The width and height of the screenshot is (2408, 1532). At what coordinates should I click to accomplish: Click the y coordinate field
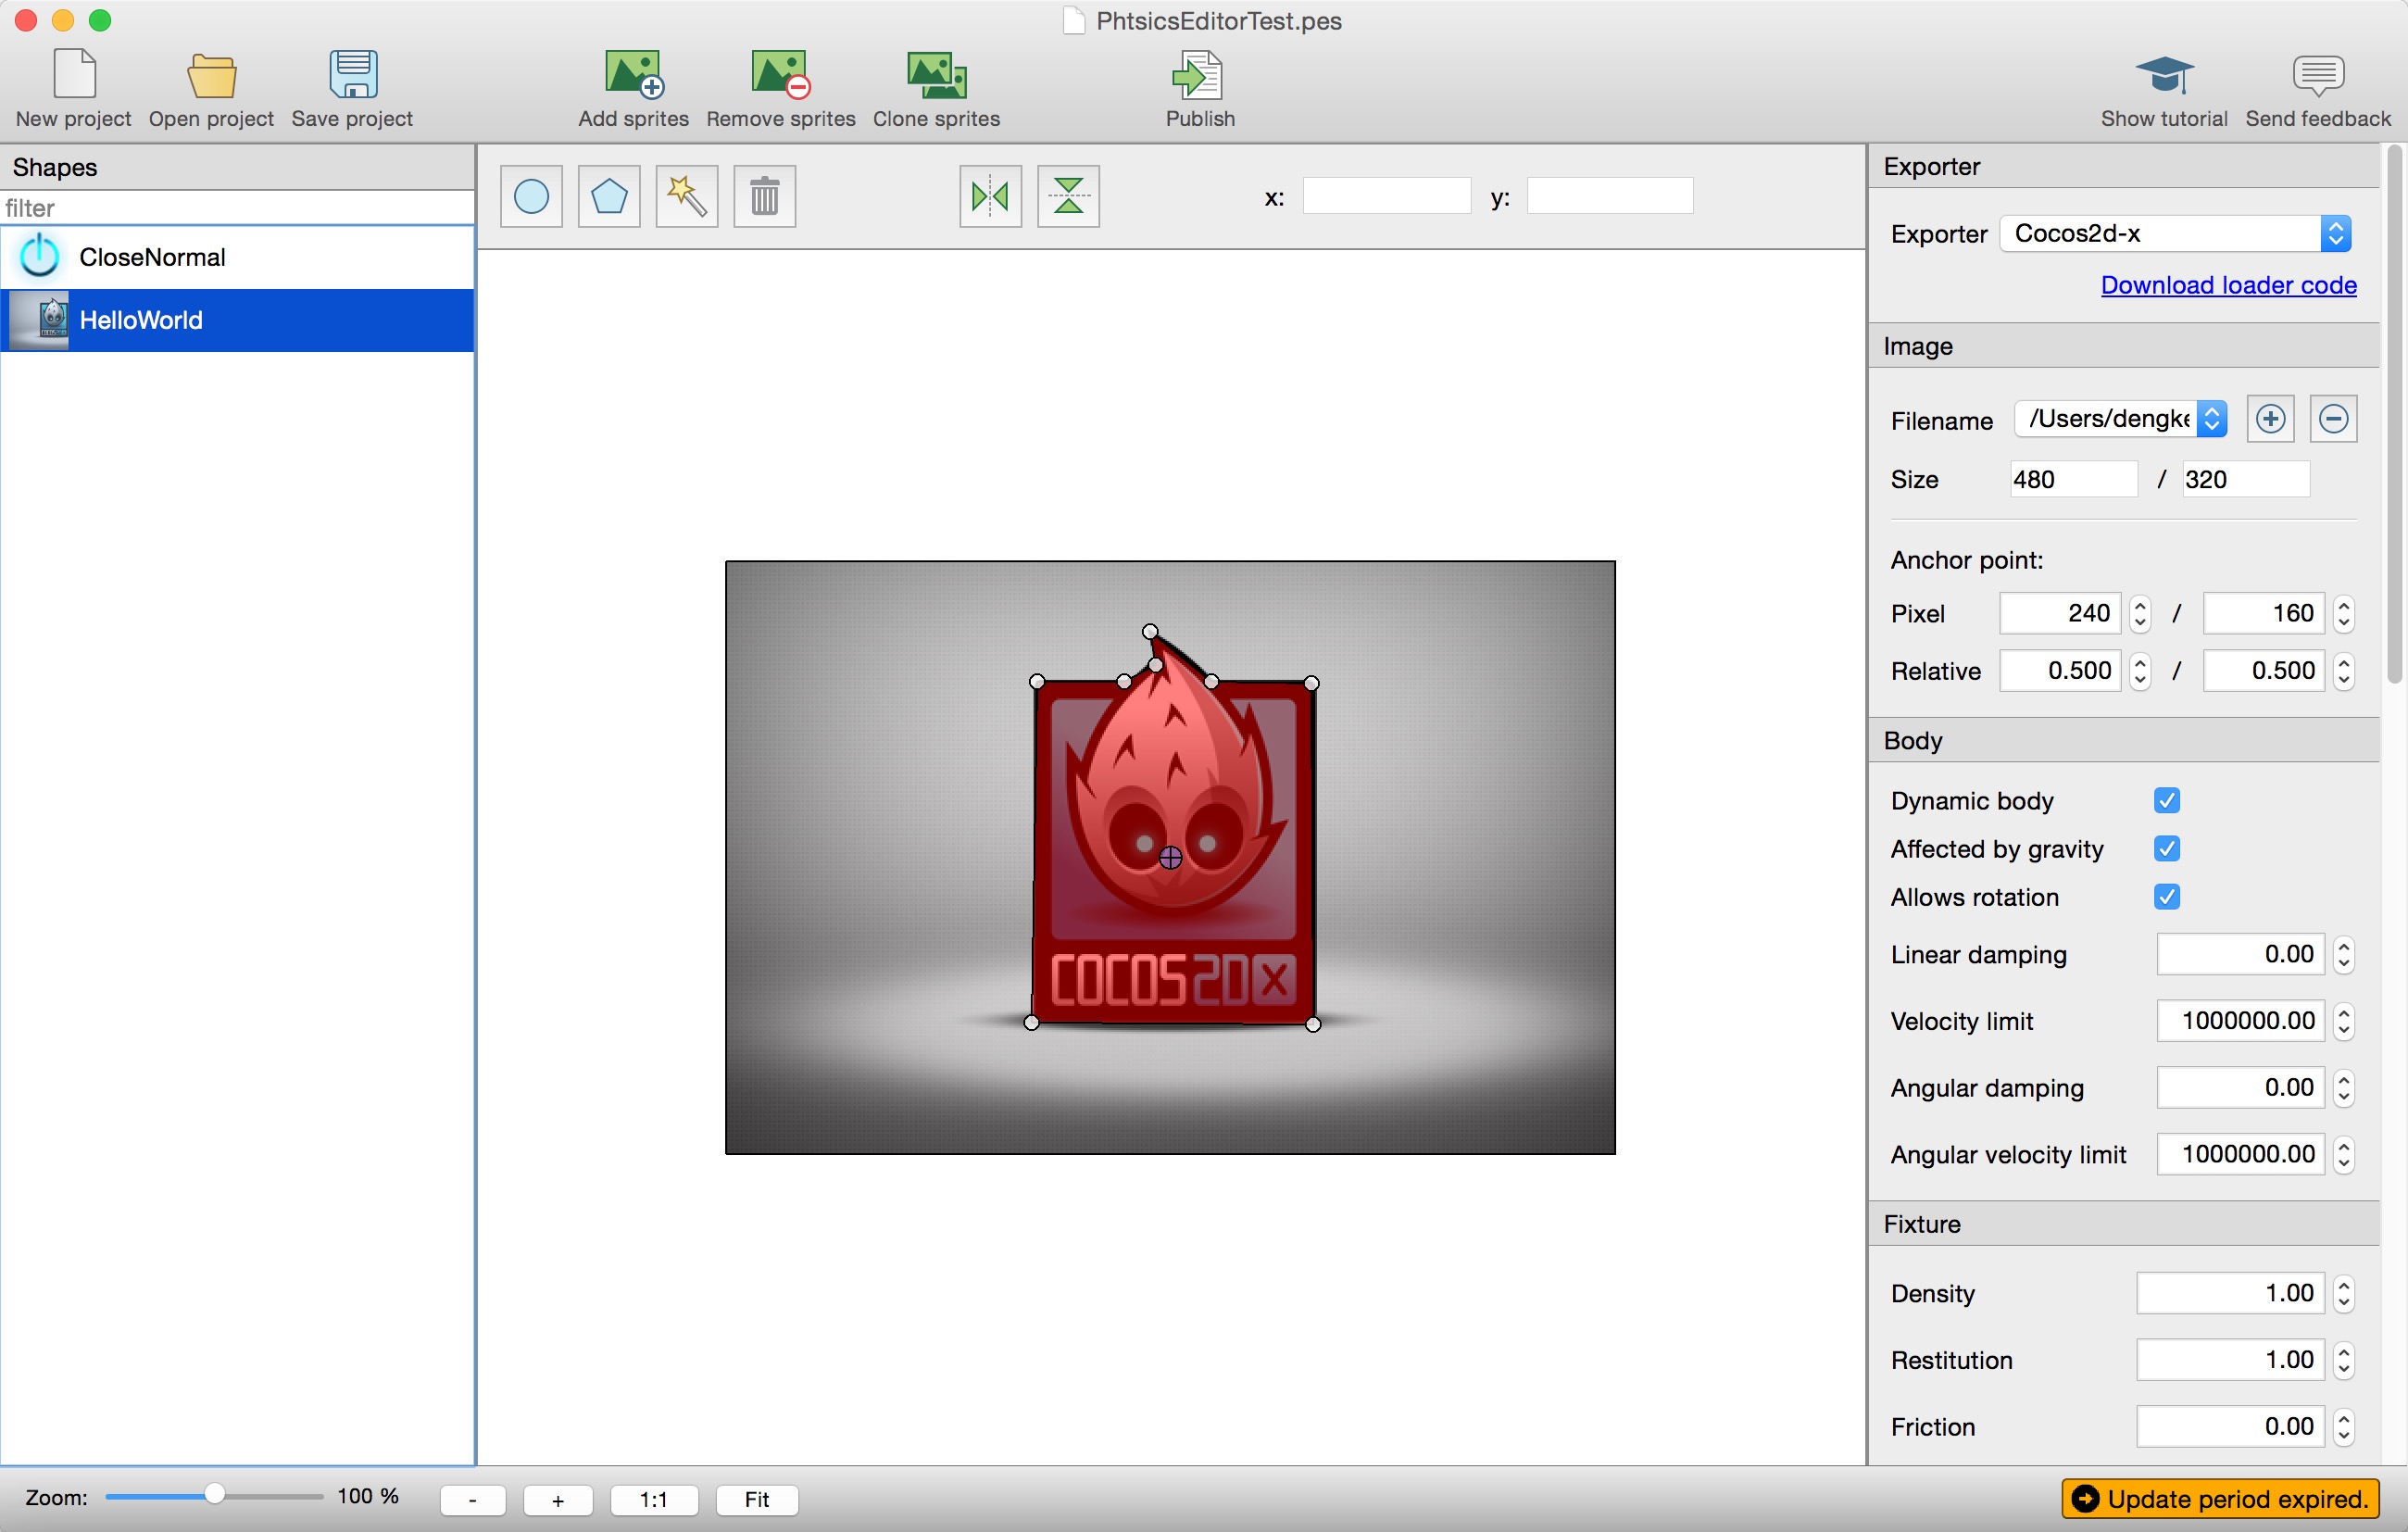coord(1609,196)
